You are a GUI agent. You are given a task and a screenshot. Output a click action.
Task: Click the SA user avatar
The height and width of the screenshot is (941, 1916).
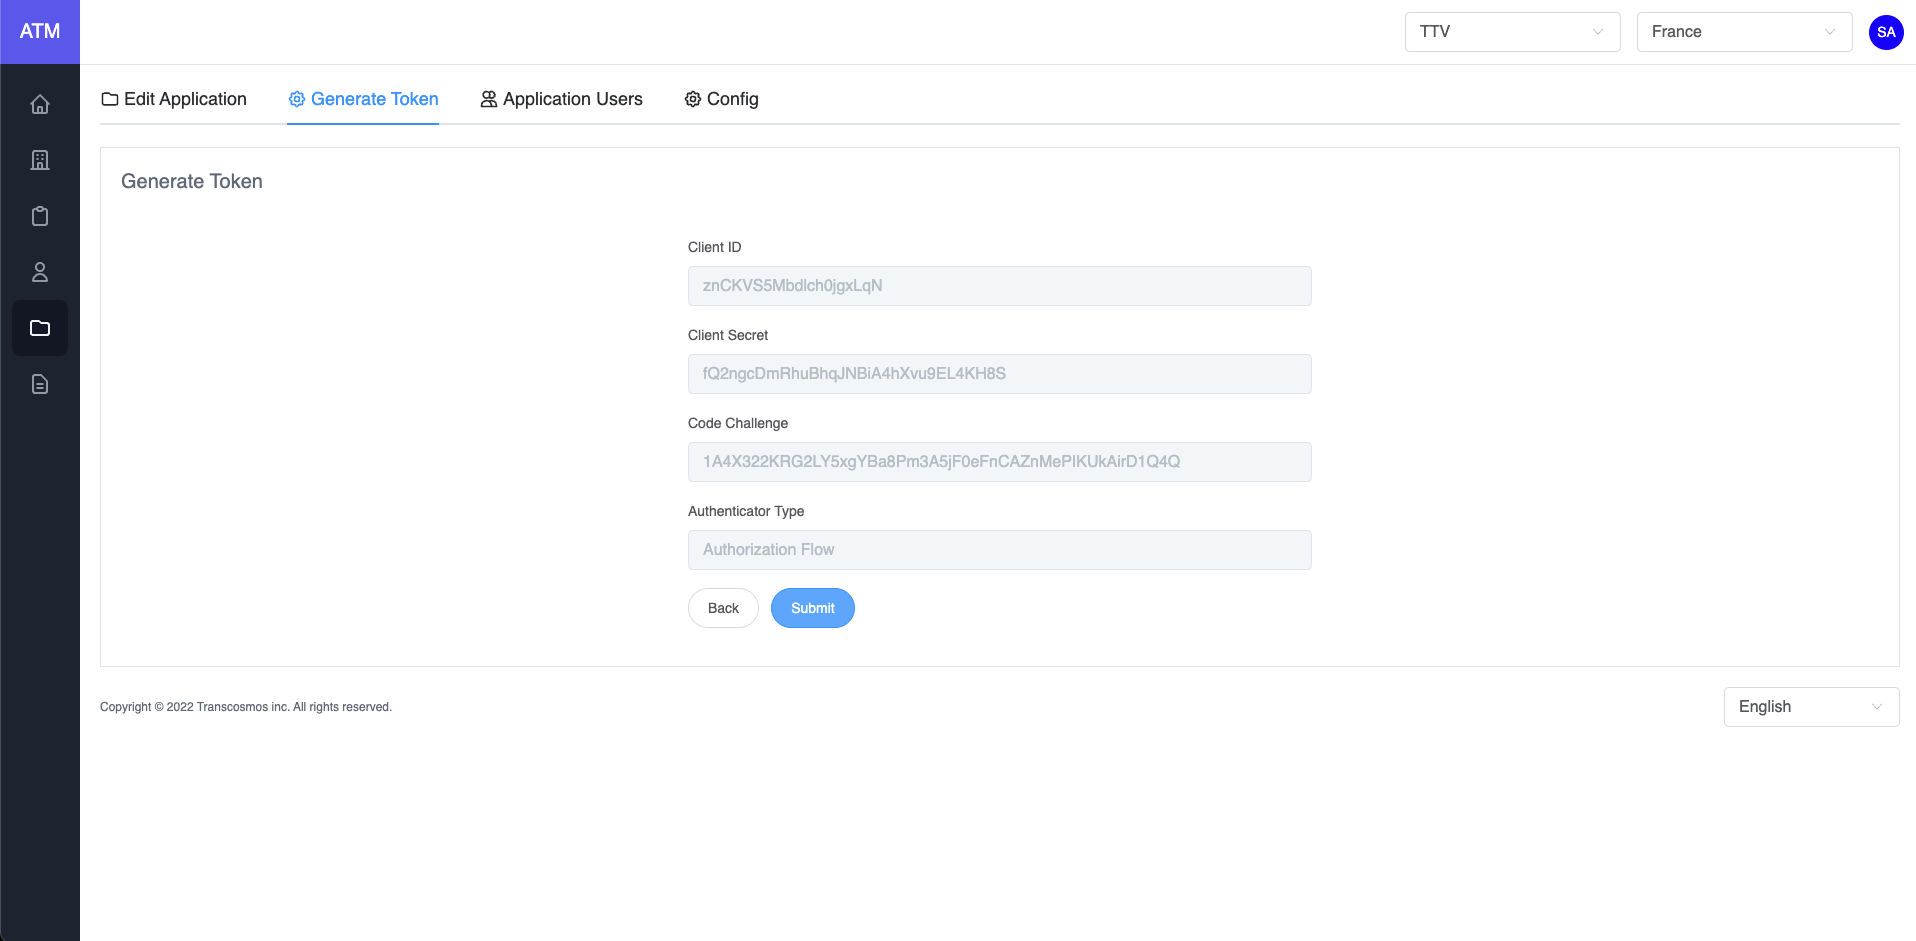click(1885, 32)
